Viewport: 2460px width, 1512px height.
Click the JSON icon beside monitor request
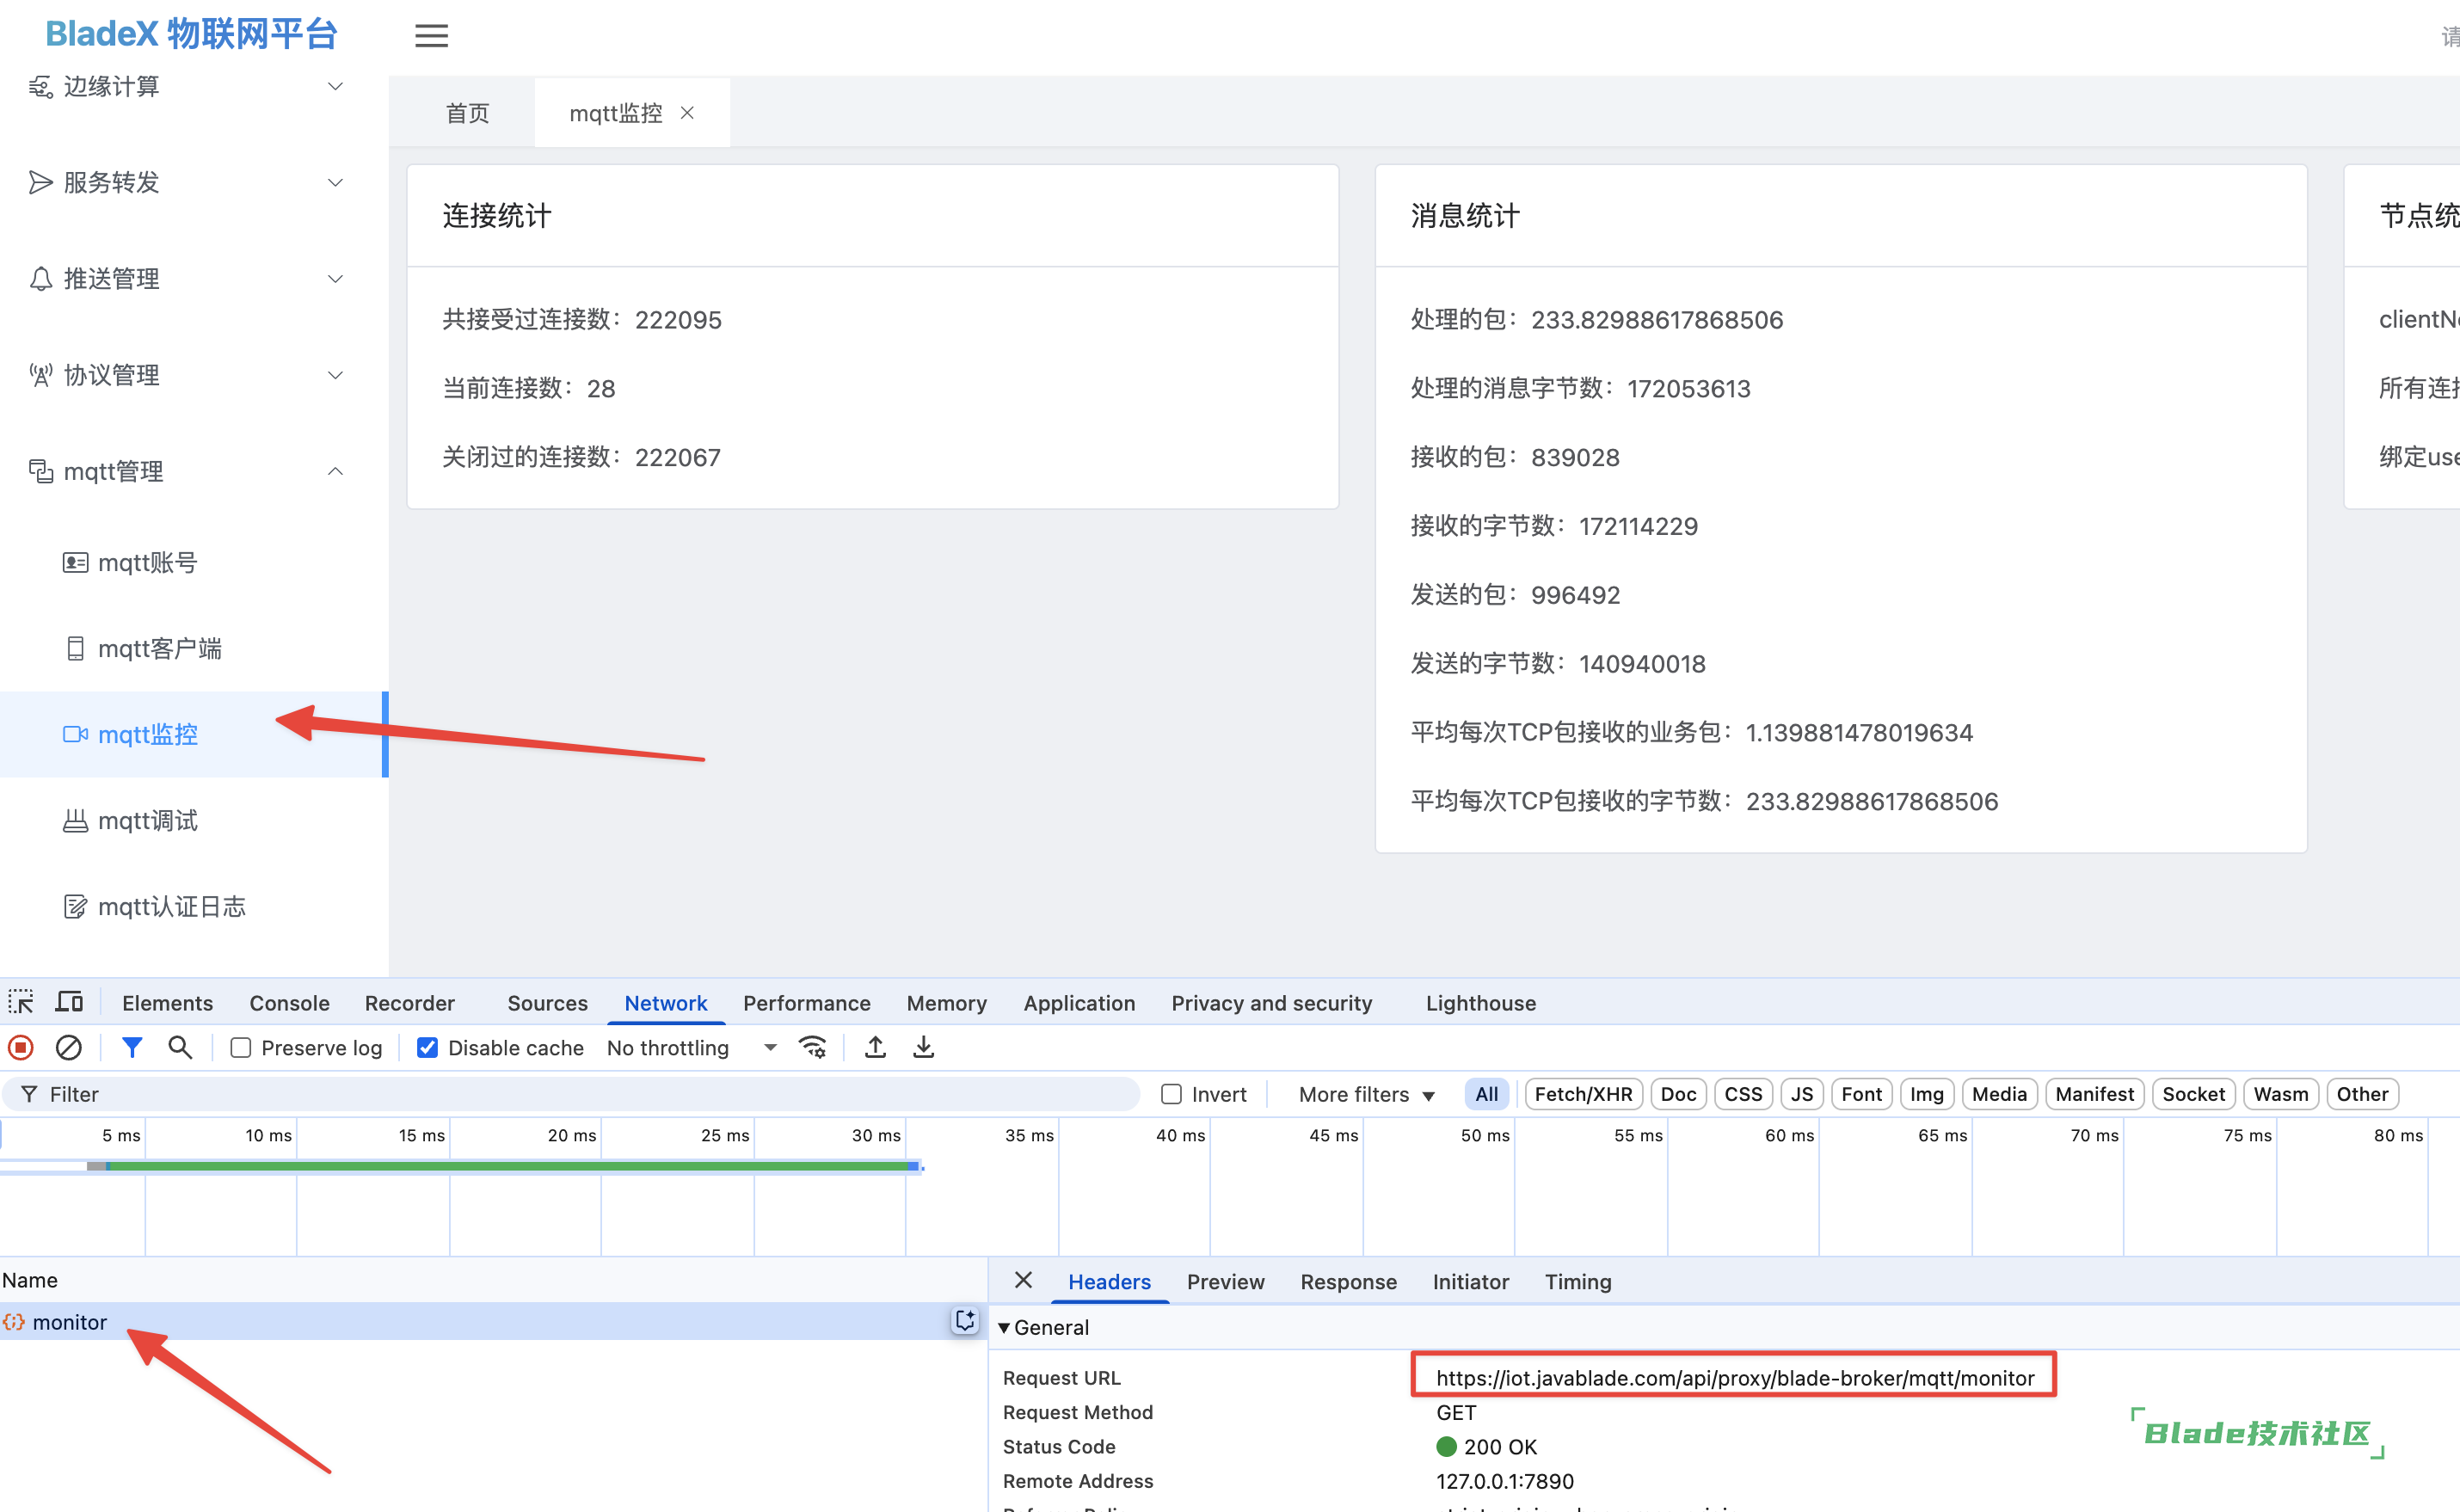(14, 1322)
